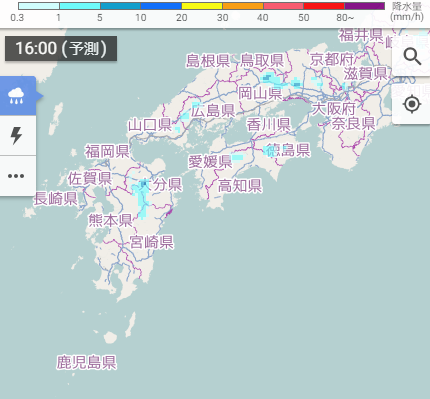Click the 16:00 (予測) time label
Image resolution: width=430 pixels, height=399 pixels.
click(61, 49)
